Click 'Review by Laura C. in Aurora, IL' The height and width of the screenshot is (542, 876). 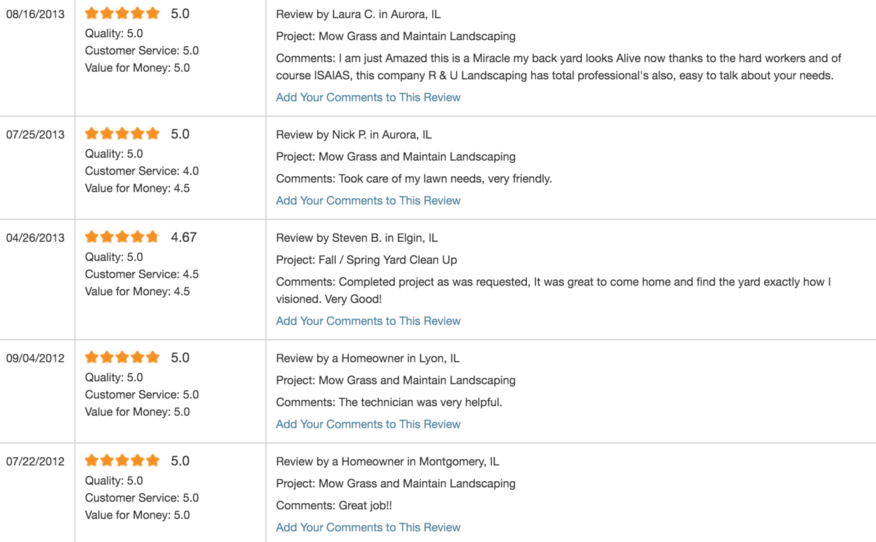(358, 15)
